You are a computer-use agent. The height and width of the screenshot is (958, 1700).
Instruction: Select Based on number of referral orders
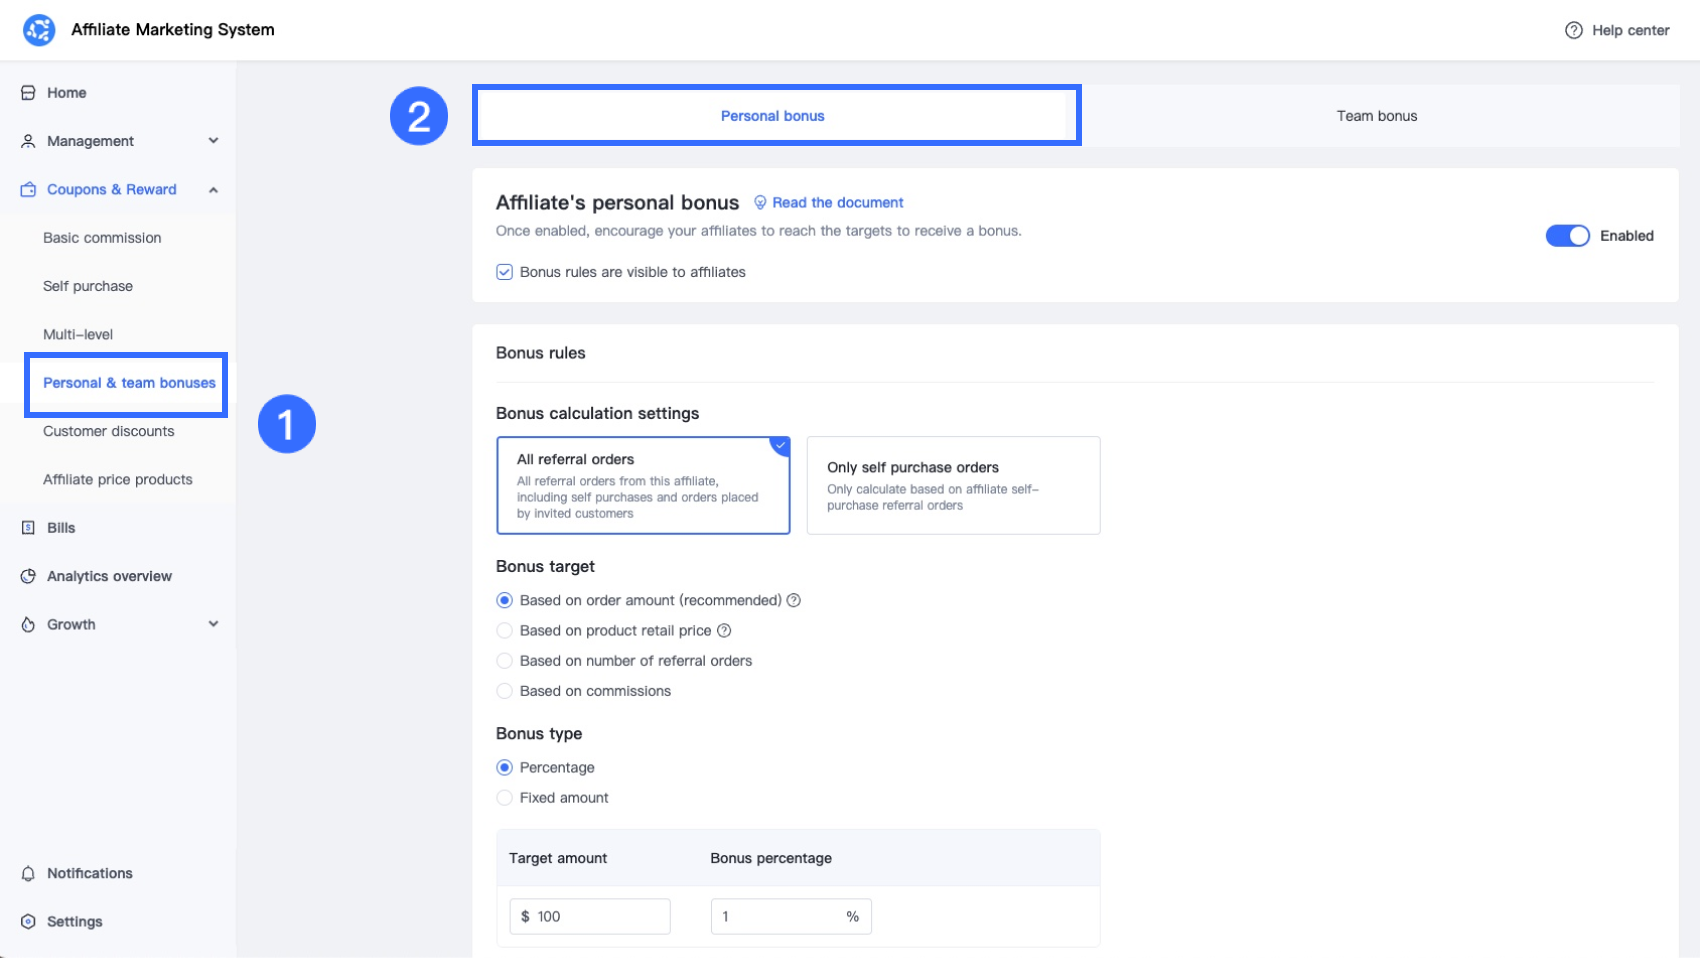(x=505, y=661)
